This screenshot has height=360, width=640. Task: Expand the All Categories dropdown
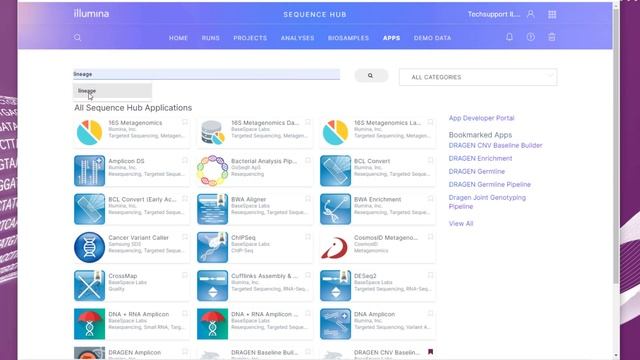[478, 77]
